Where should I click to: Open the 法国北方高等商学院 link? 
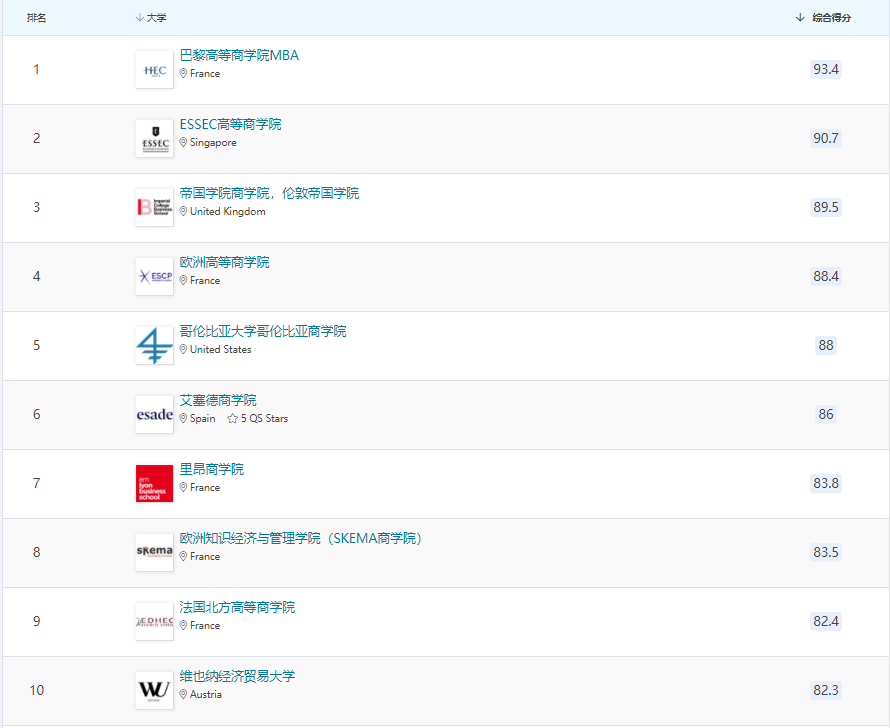click(x=237, y=607)
